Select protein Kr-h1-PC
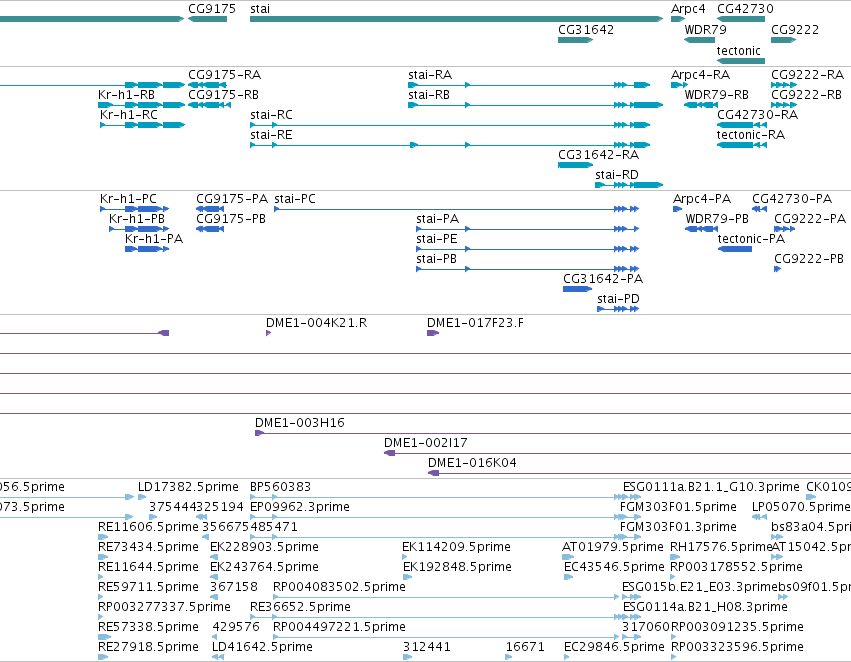This screenshot has width=851, height=662. 135,209
